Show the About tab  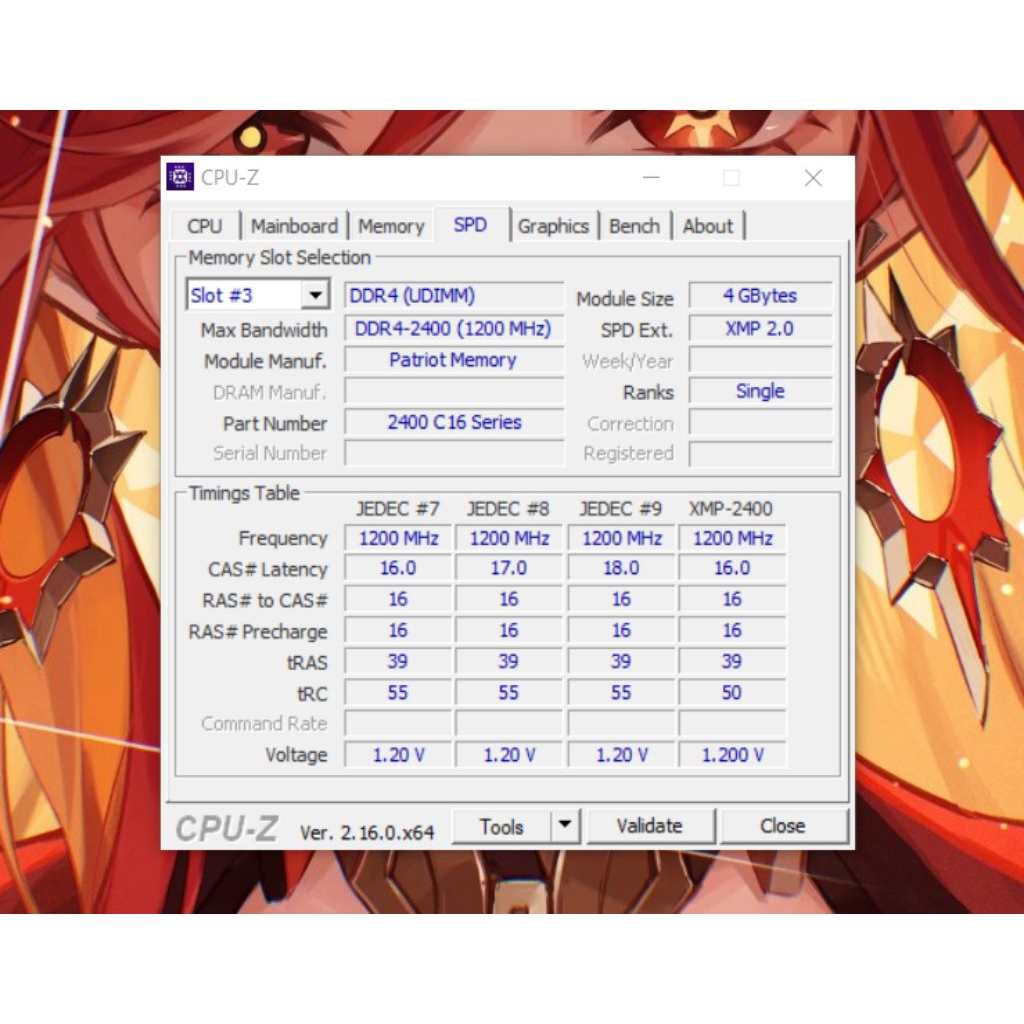pos(708,226)
